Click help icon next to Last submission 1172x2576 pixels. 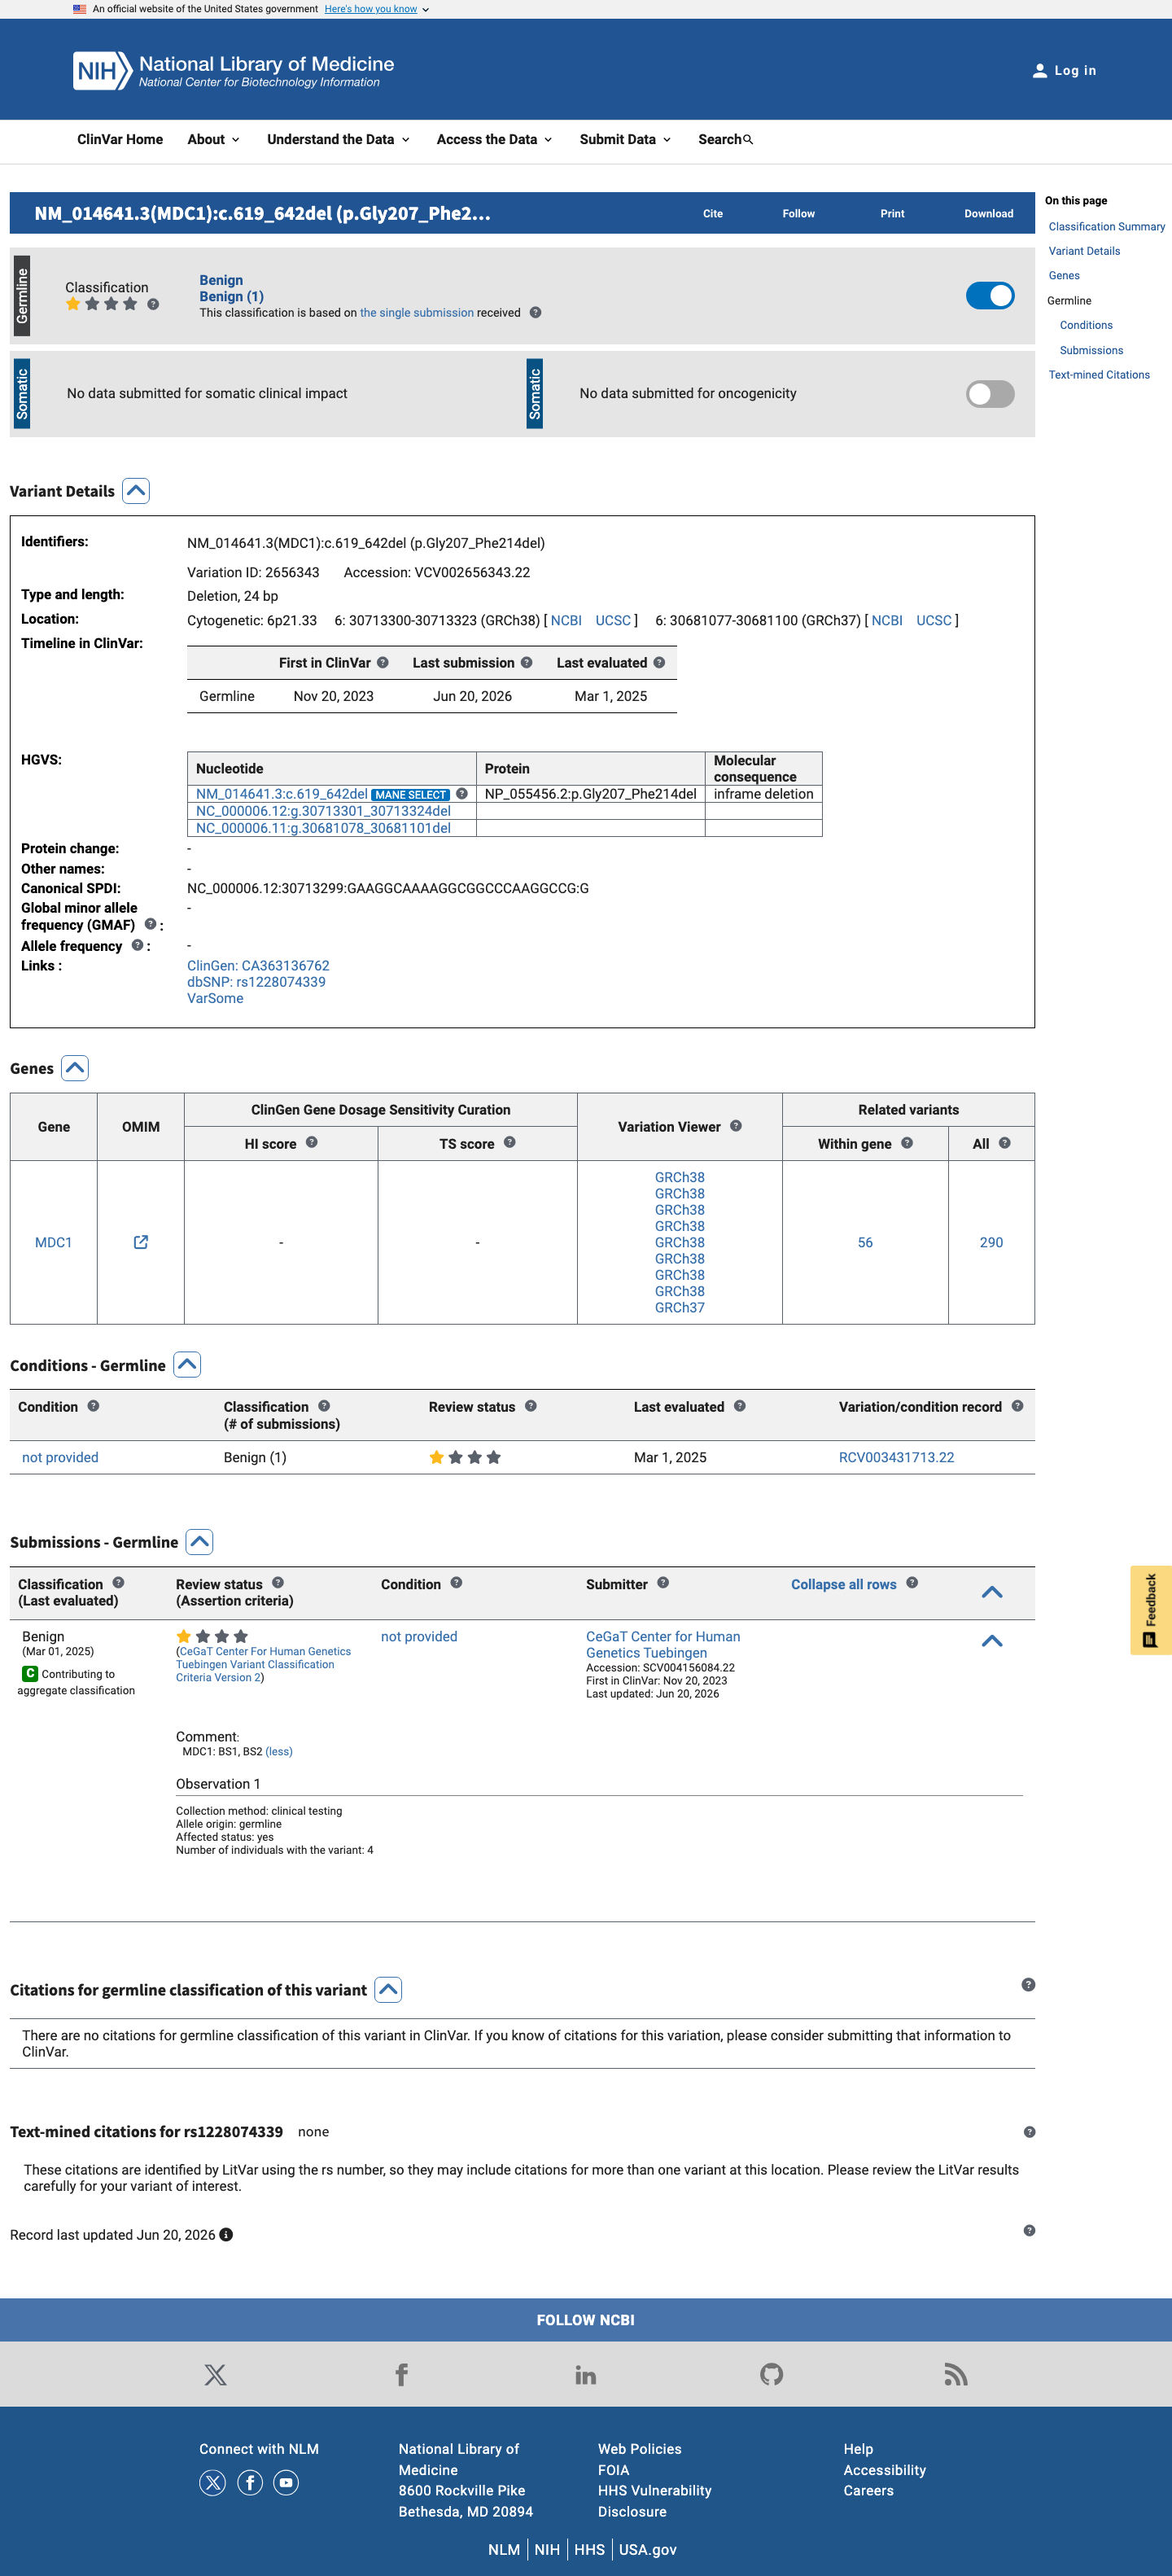[526, 663]
